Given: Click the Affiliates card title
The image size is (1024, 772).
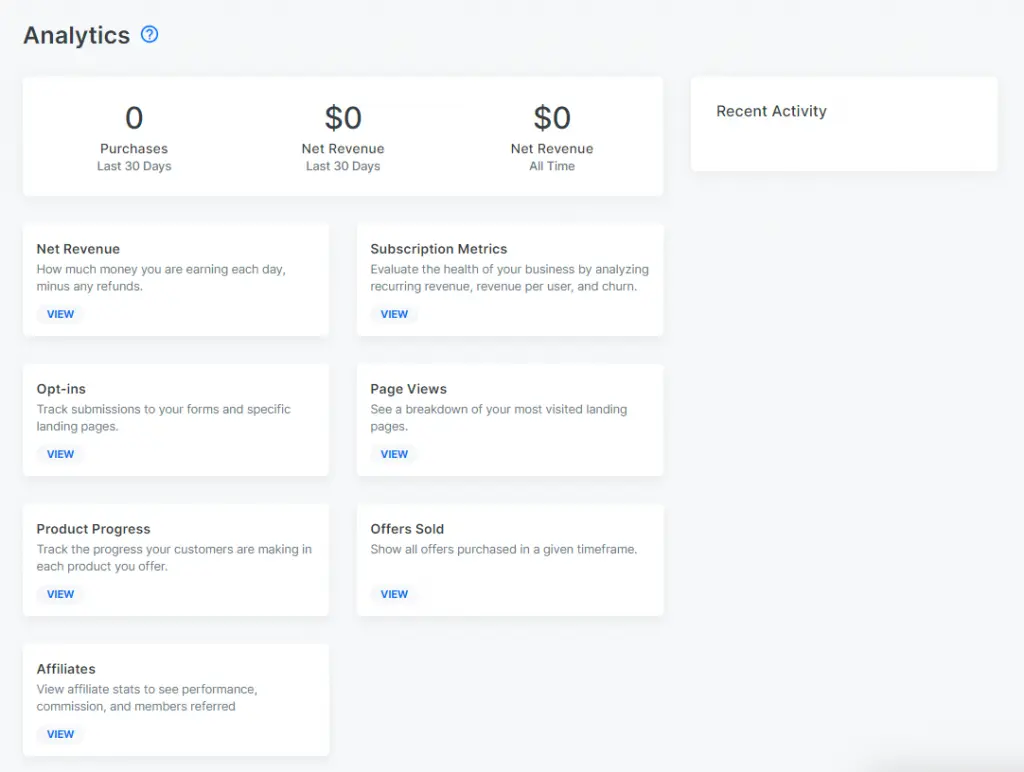Looking at the screenshot, I should [x=66, y=669].
